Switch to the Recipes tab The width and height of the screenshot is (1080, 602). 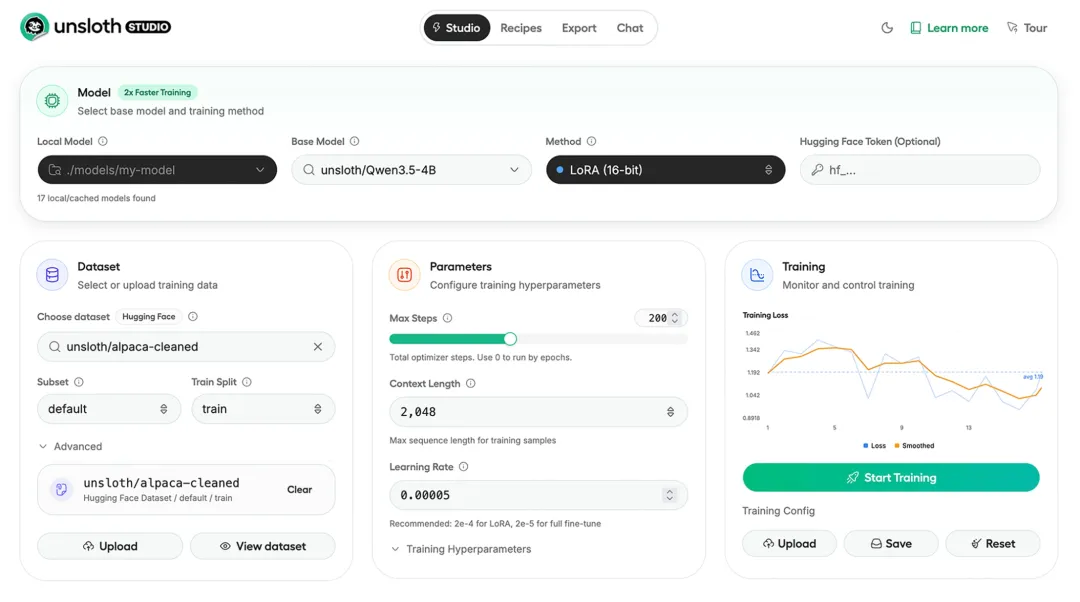coord(521,28)
